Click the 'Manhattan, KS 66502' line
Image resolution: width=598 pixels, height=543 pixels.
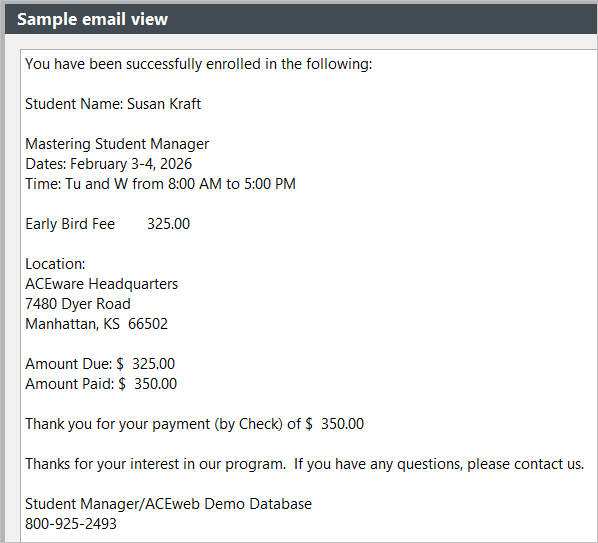[x=96, y=324]
